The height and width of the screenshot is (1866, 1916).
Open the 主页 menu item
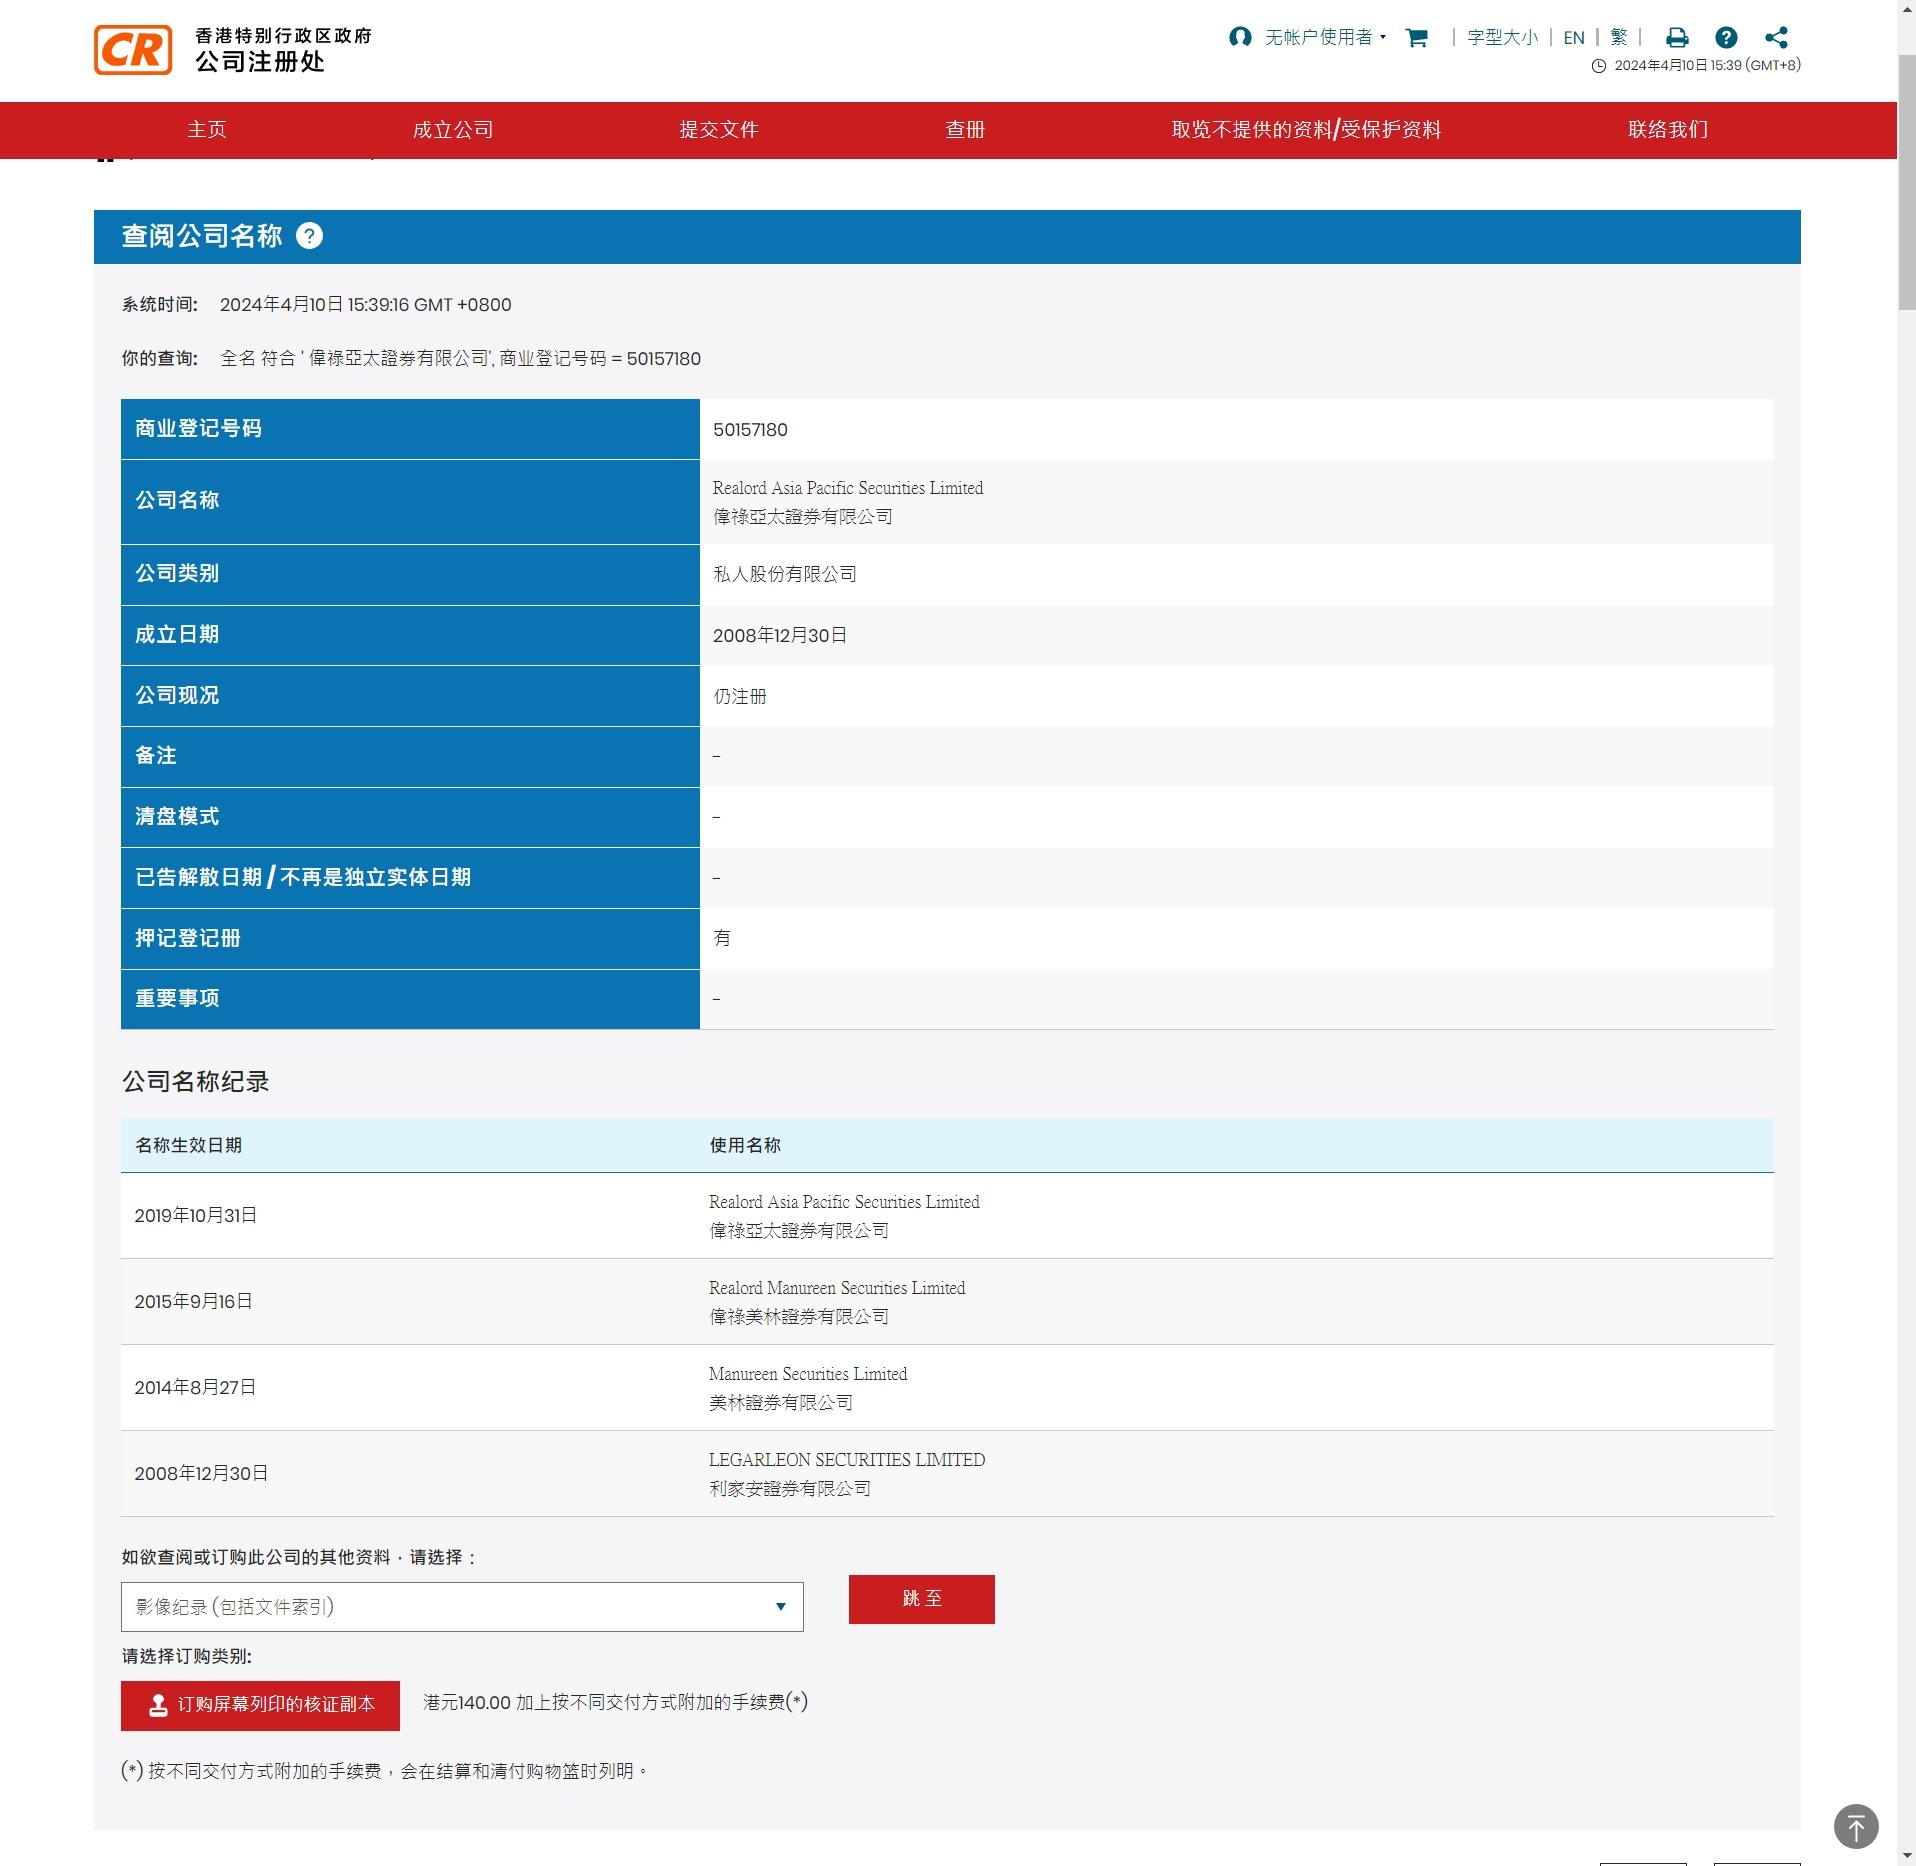pyautogui.click(x=207, y=130)
